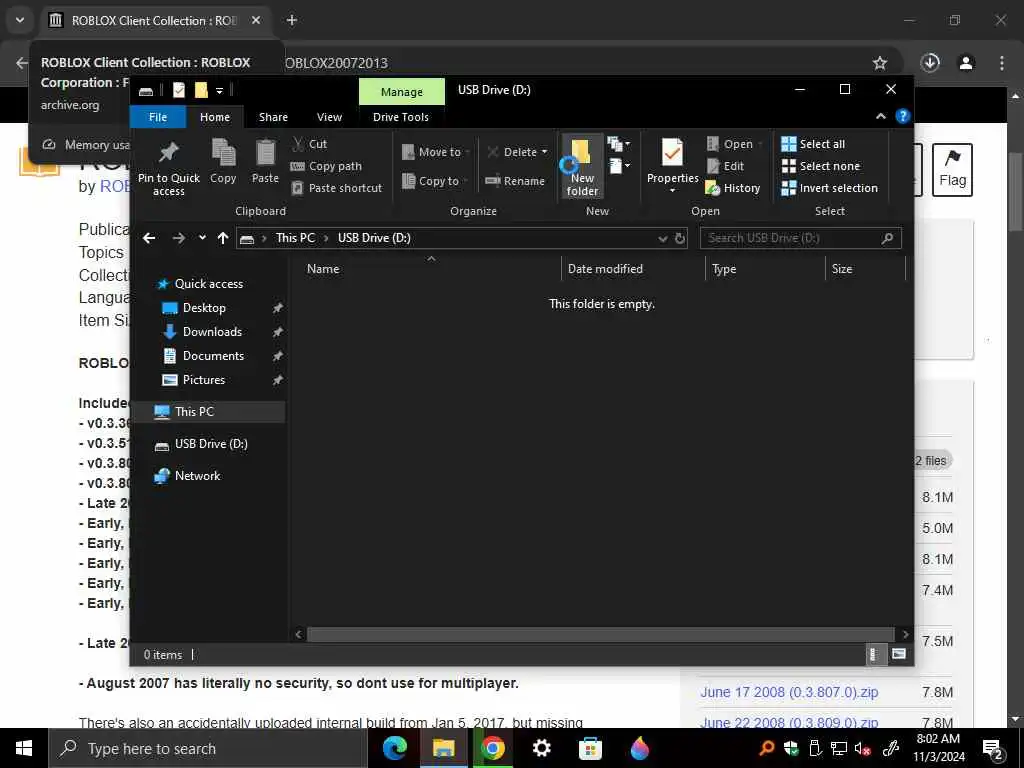The image size is (1024, 768).
Task: Click the Rename ribbon button
Action: pos(515,181)
